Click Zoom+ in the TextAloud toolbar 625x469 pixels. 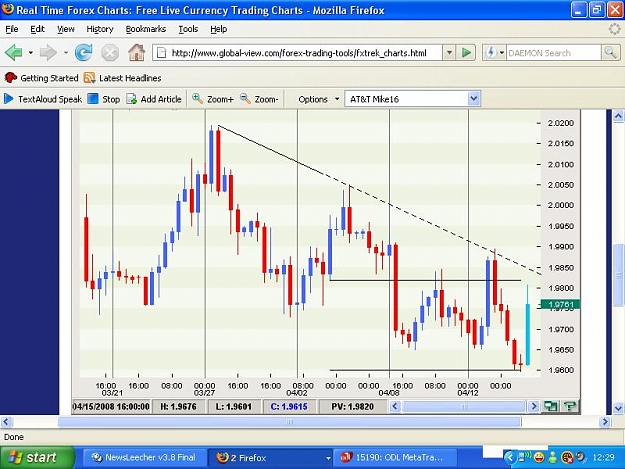(213, 99)
